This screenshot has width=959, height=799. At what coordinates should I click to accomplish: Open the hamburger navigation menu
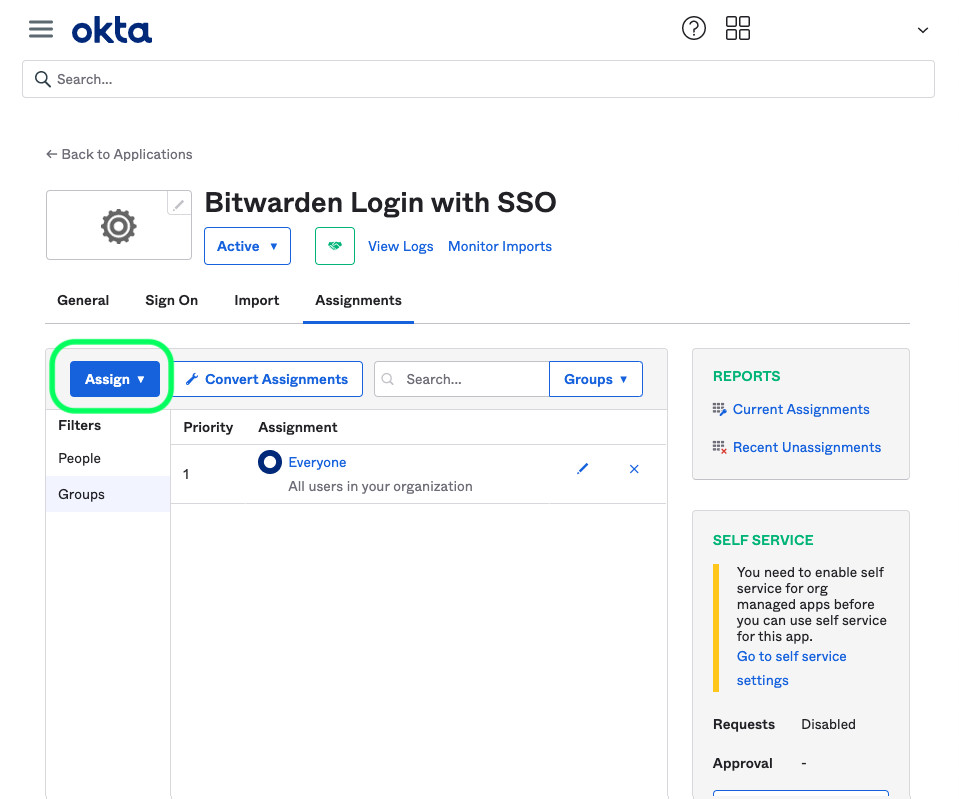click(x=41, y=29)
